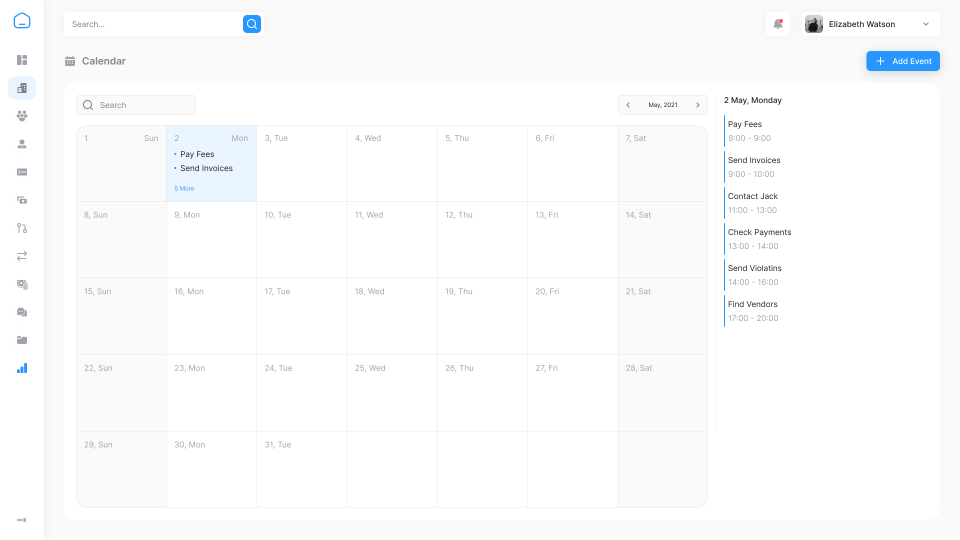Image resolution: width=960 pixels, height=540 pixels.
Task: Go to next month with right chevron
Action: point(698,105)
